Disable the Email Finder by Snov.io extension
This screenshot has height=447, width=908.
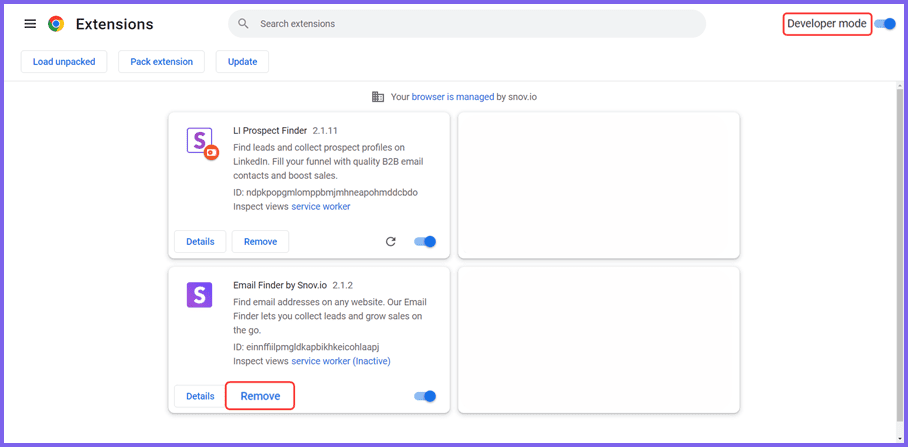(x=425, y=396)
